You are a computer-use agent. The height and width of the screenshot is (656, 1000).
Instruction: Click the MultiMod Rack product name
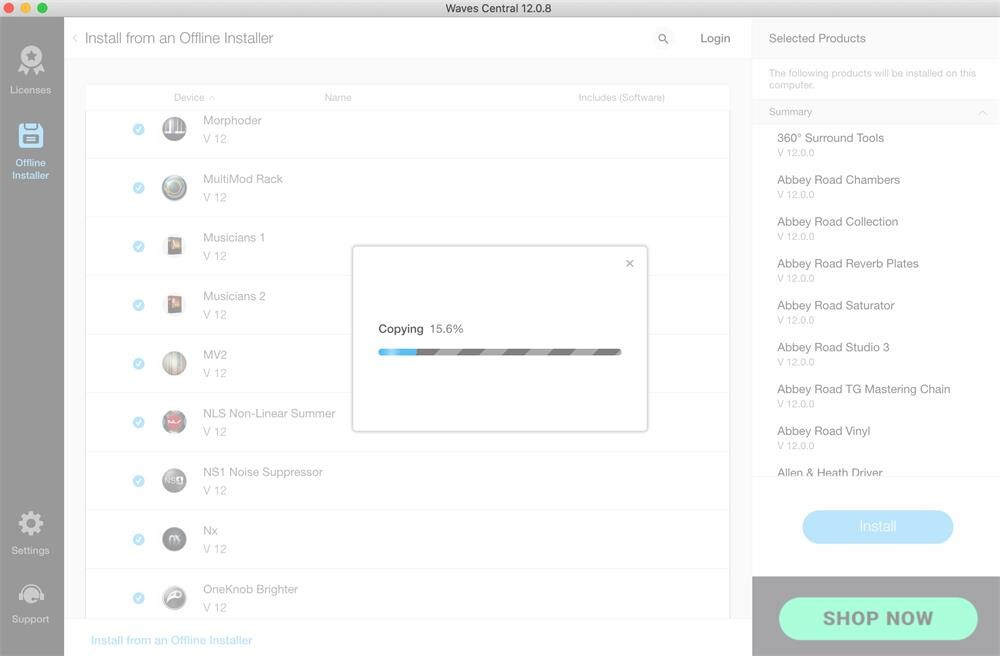point(242,179)
